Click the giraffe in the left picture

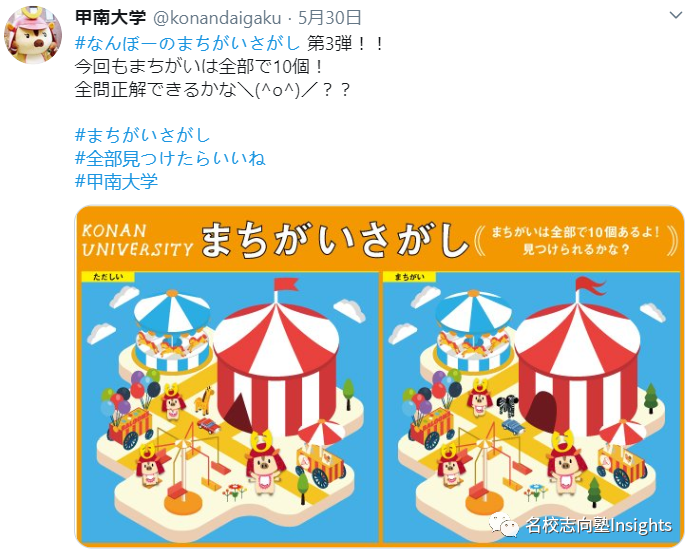click(x=204, y=400)
